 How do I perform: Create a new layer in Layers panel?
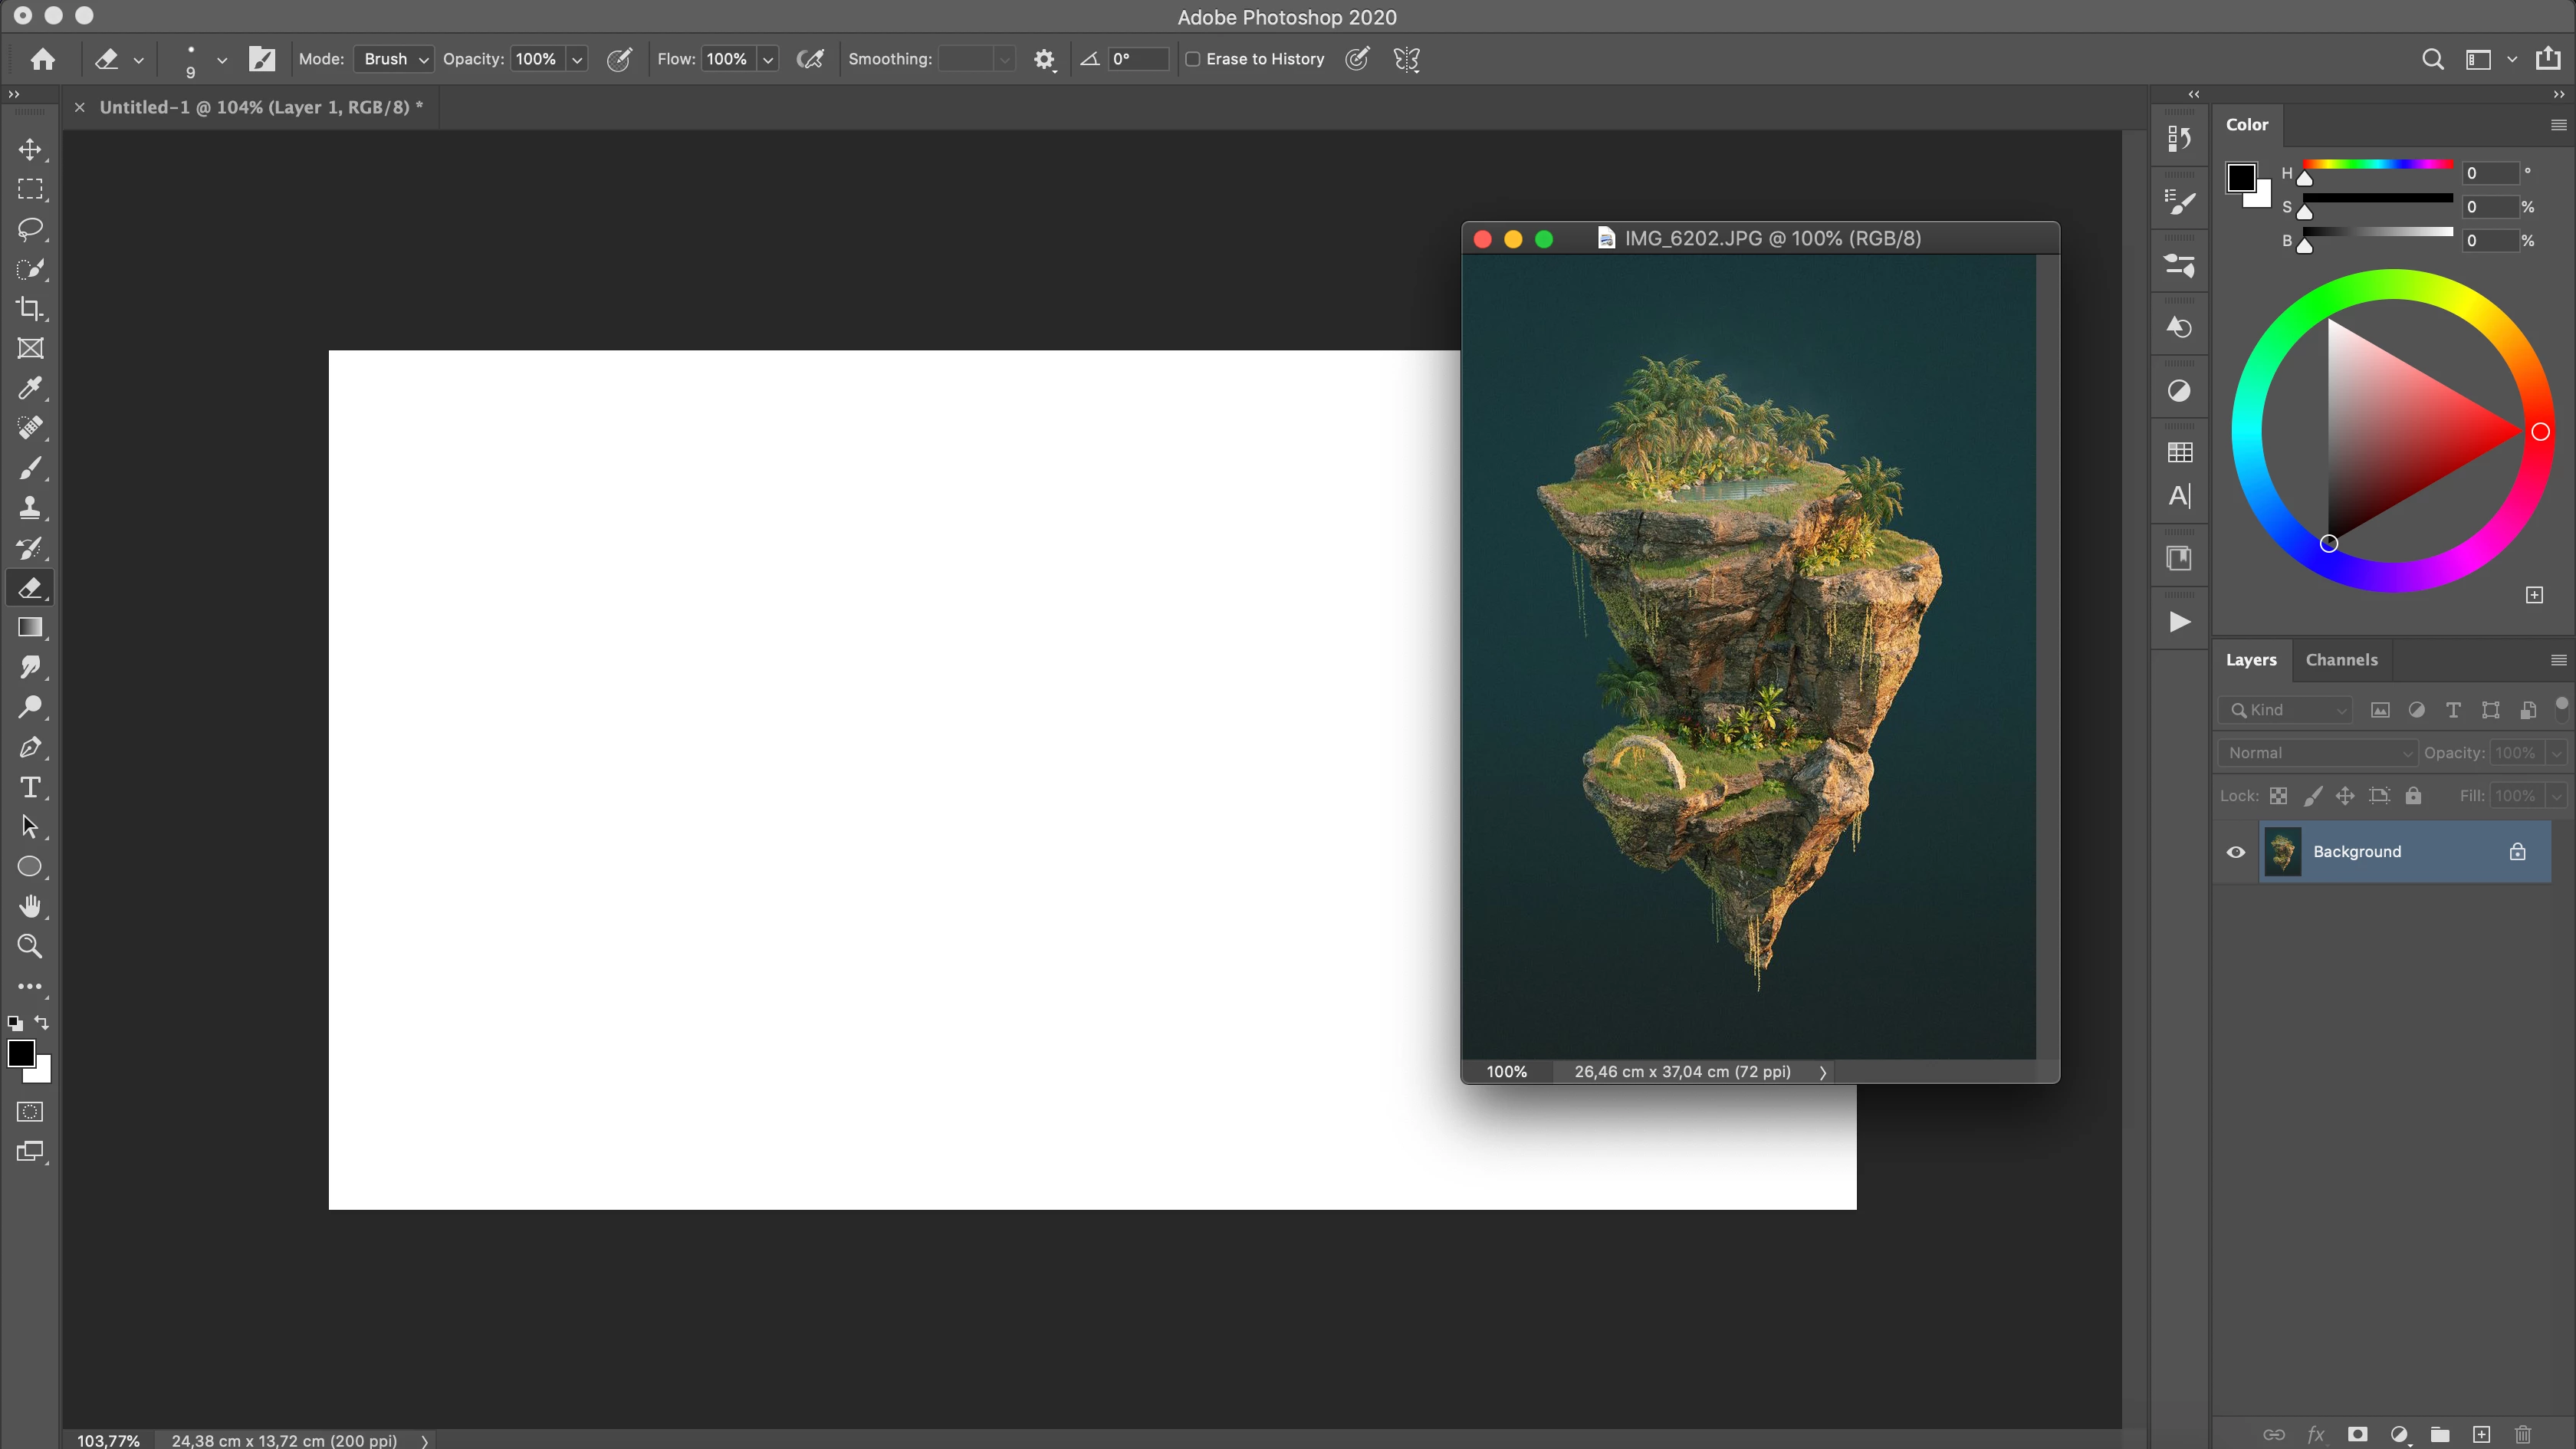point(2481,1434)
